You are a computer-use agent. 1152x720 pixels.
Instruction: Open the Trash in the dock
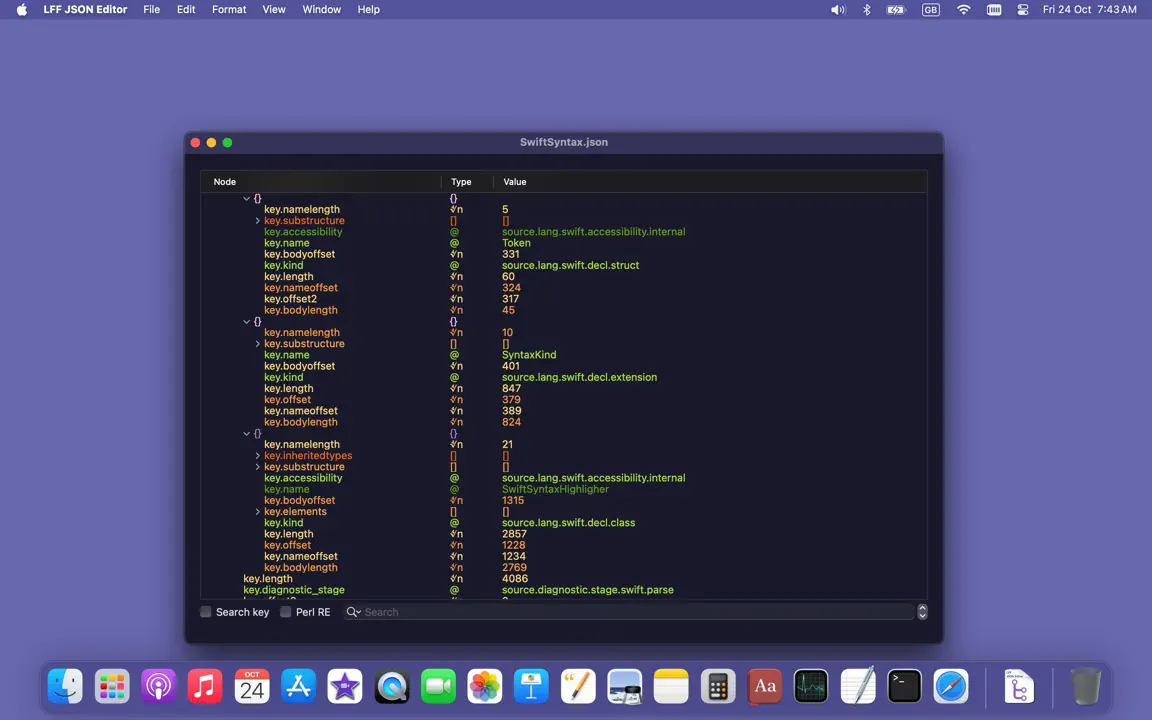tap(1085, 686)
